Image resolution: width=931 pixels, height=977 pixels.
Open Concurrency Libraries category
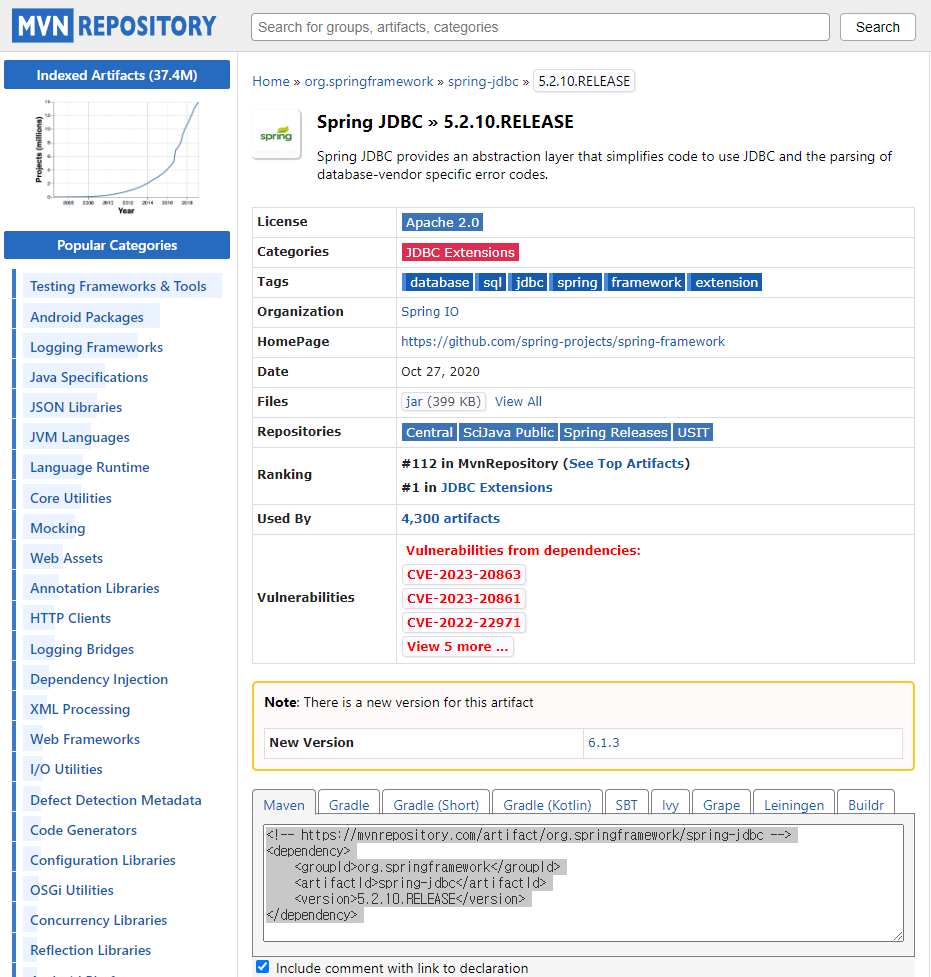click(98, 920)
